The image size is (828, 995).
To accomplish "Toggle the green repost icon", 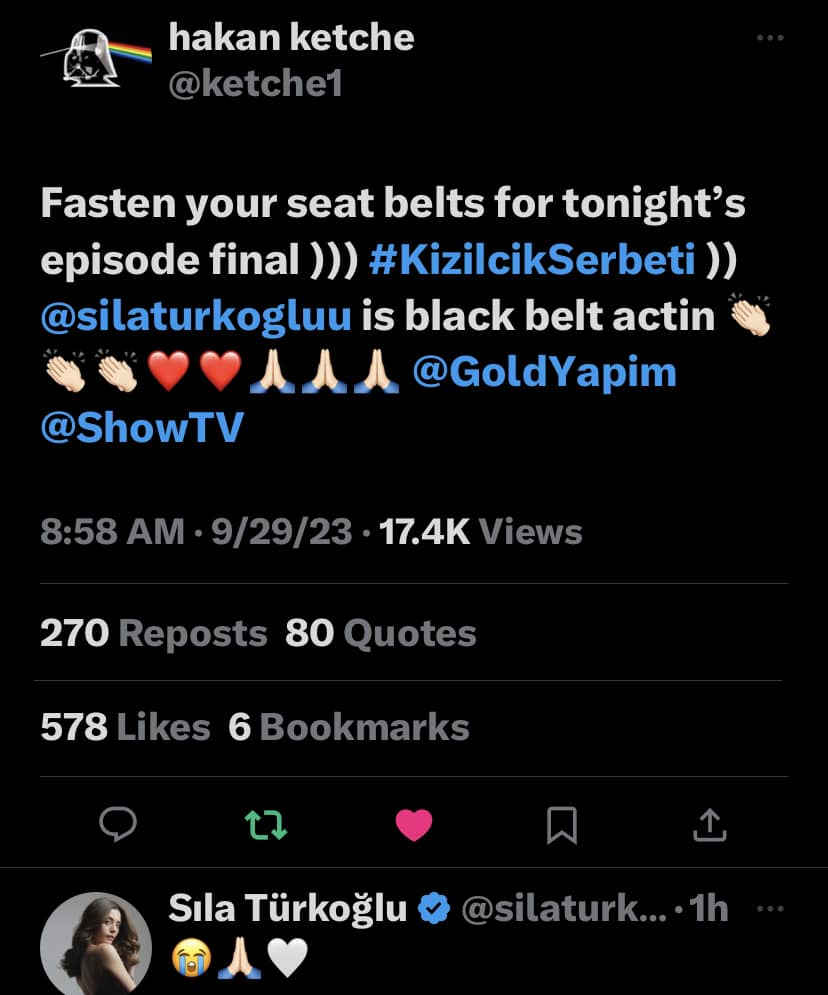I will click(x=266, y=824).
